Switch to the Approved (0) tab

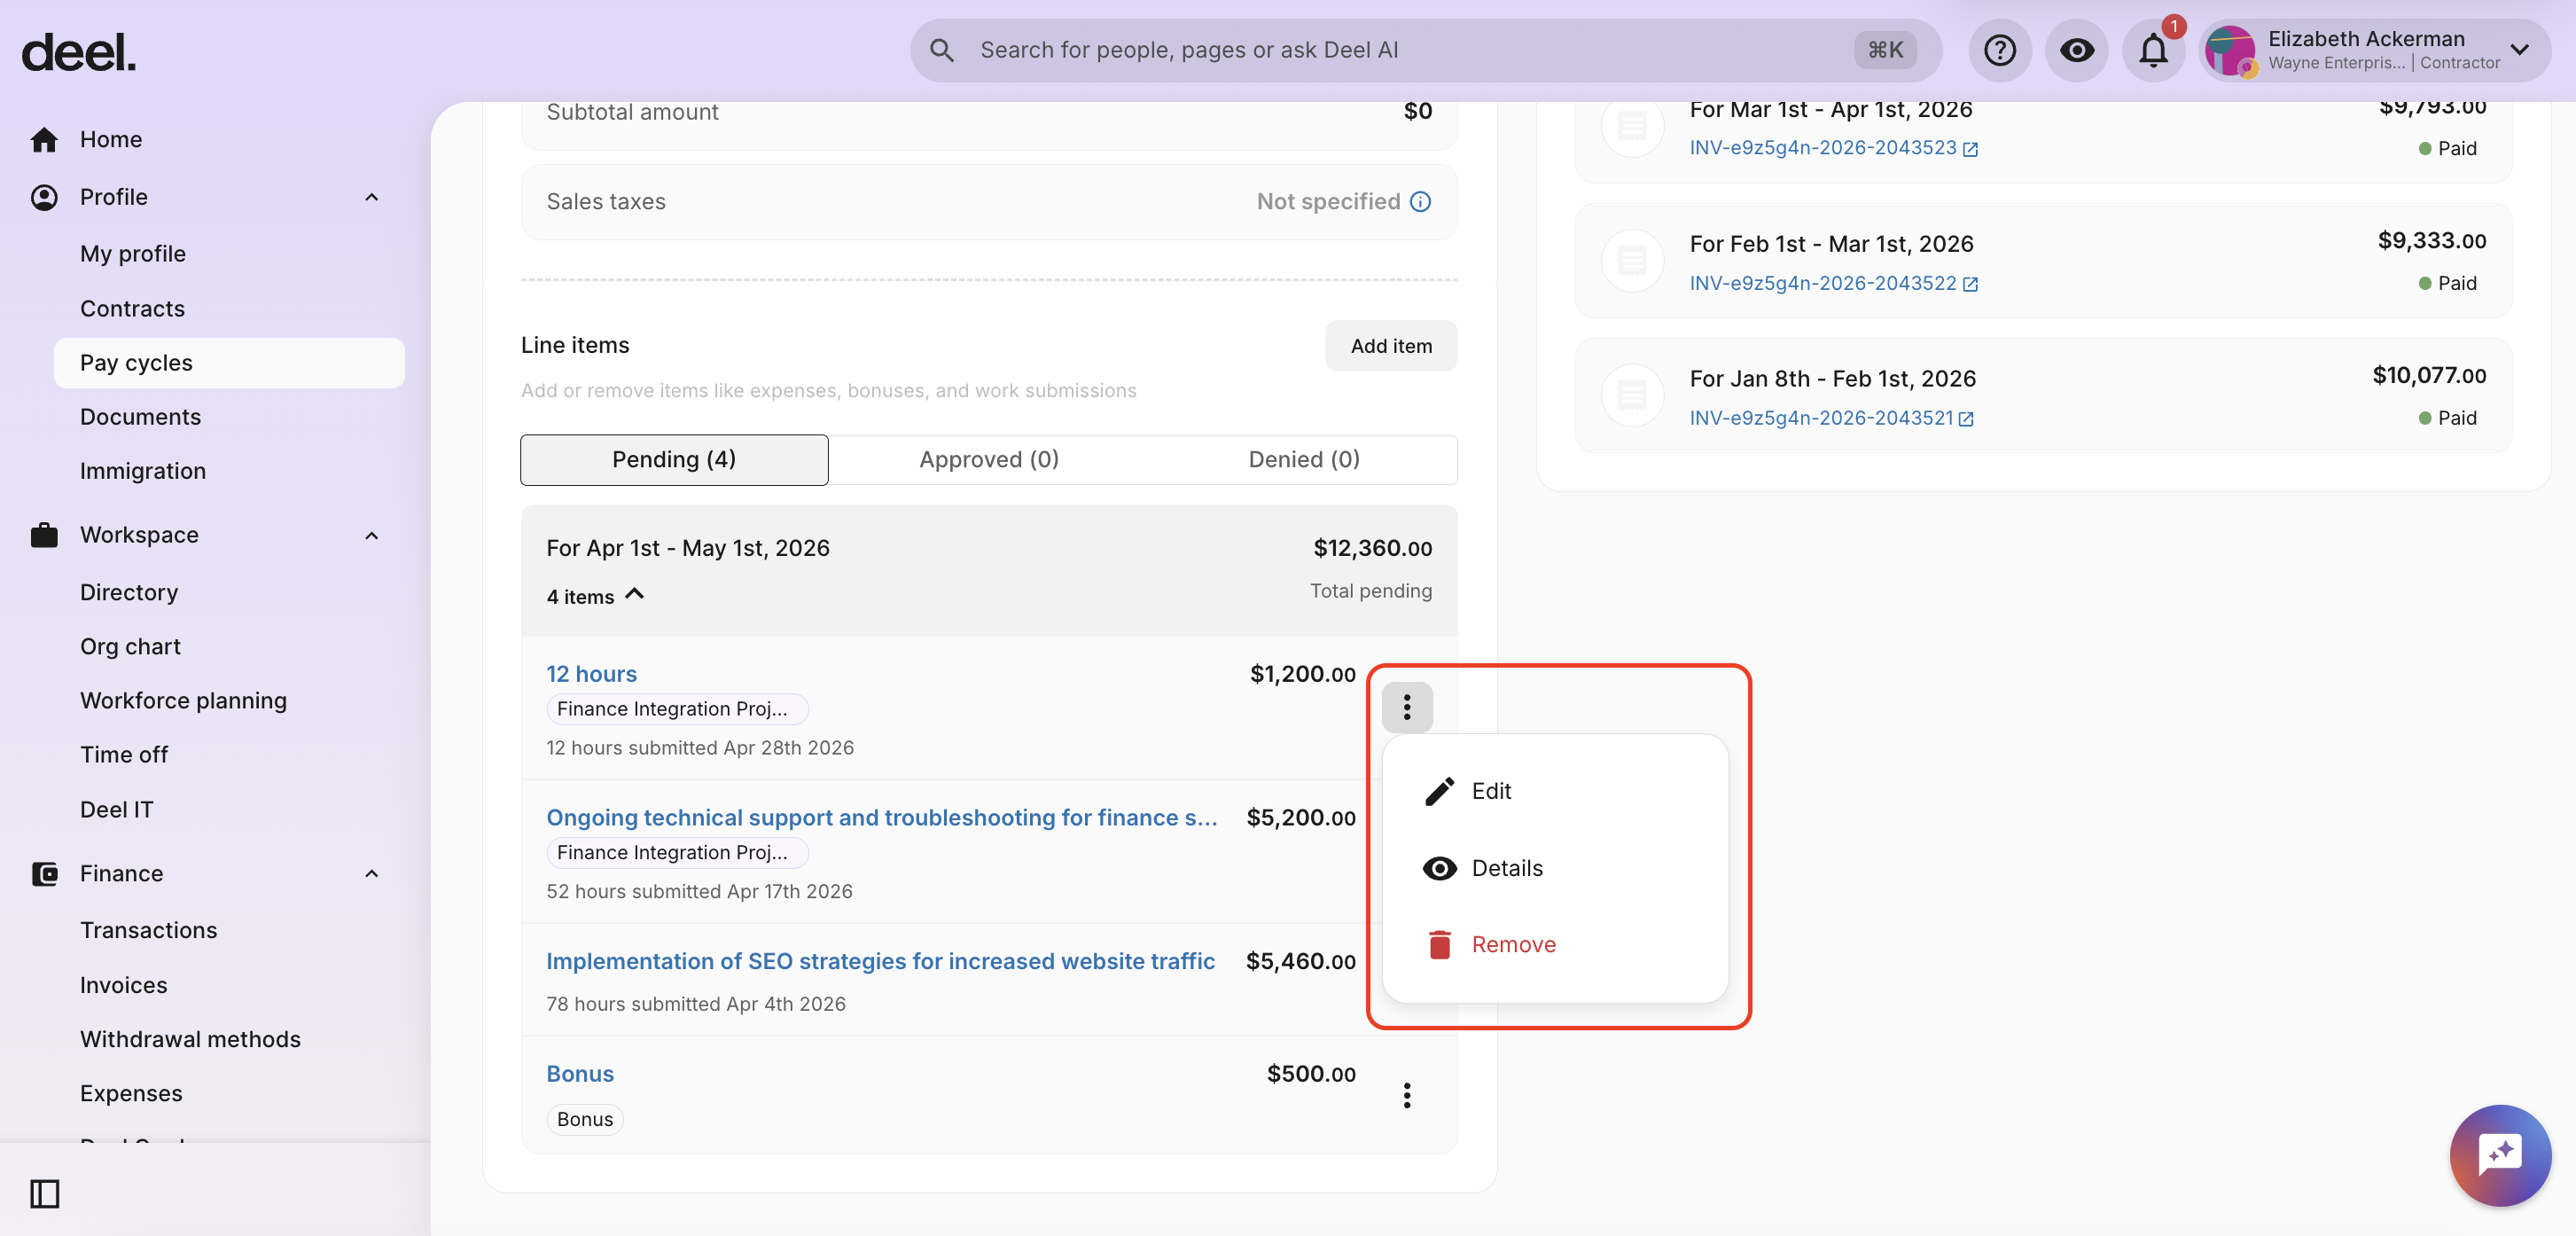(x=989, y=459)
